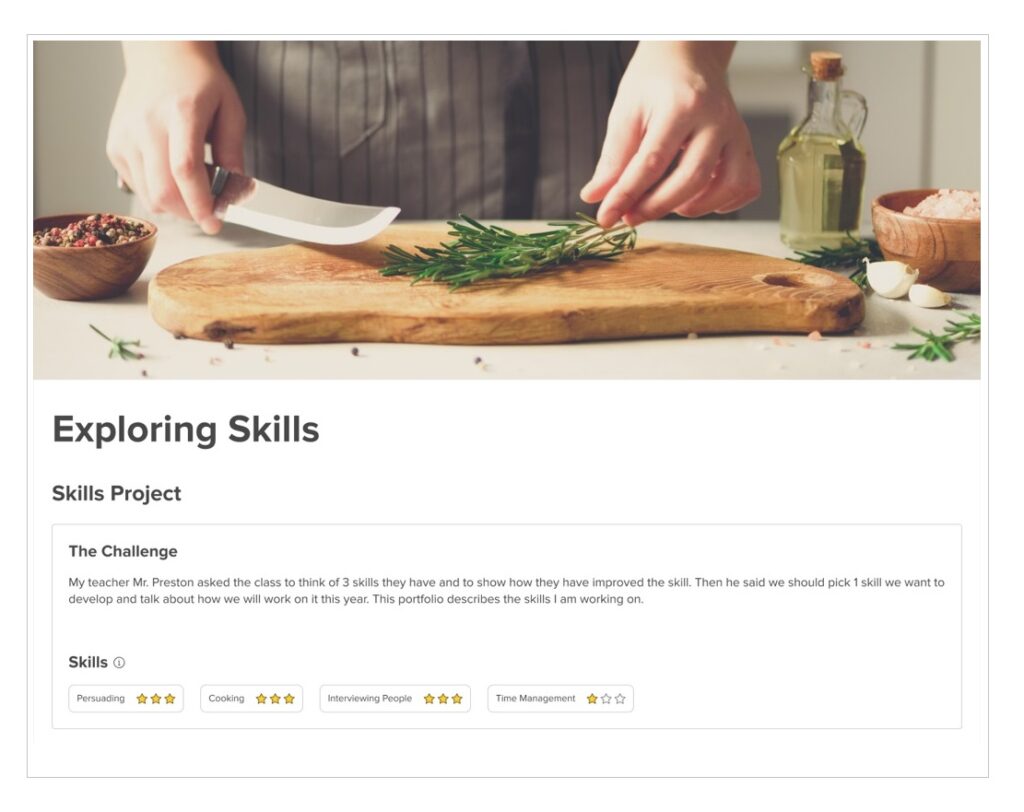Click the Skills subsection heading text
Image resolution: width=1024 pixels, height=812 pixels.
[x=88, y=662]
